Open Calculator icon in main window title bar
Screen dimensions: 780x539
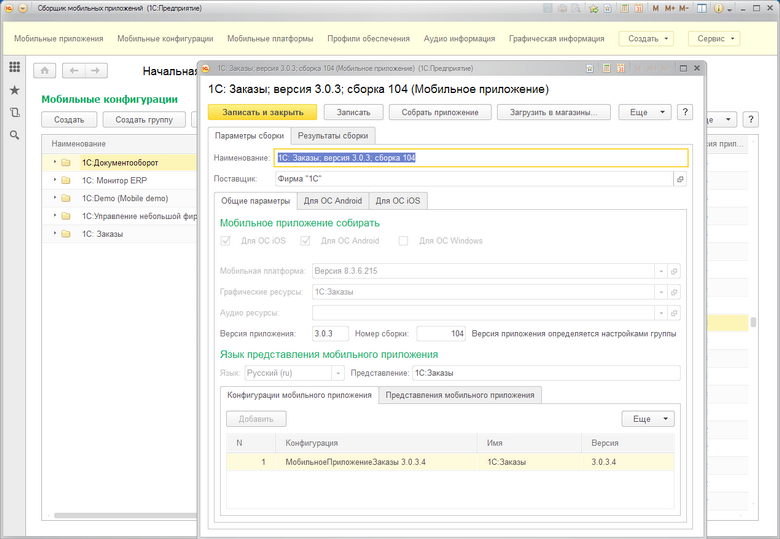pyautogui.click(x=625, y=8)
